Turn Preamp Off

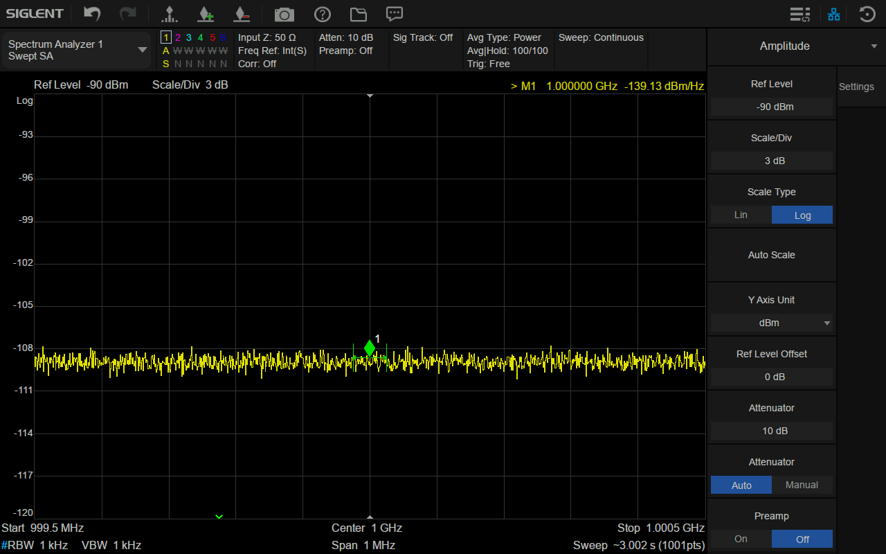pos(802,539)
